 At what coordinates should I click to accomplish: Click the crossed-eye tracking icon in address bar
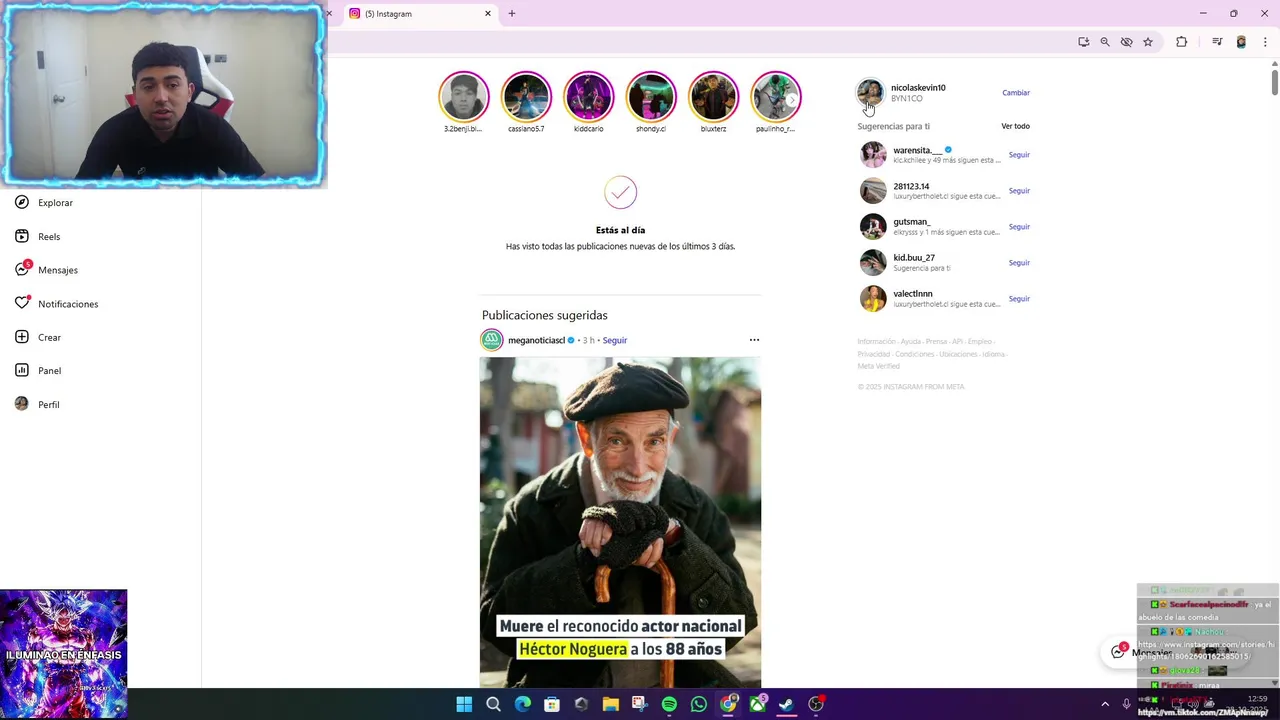[x=1126, y=42]
